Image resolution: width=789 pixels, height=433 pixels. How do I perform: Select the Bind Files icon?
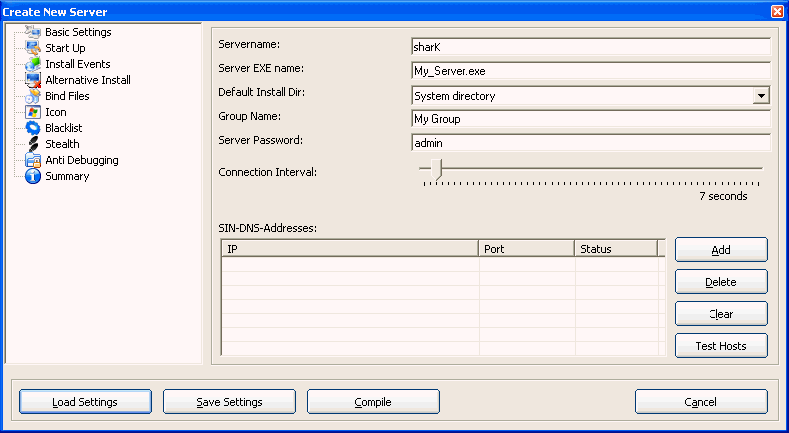click(x=32, y=96)
